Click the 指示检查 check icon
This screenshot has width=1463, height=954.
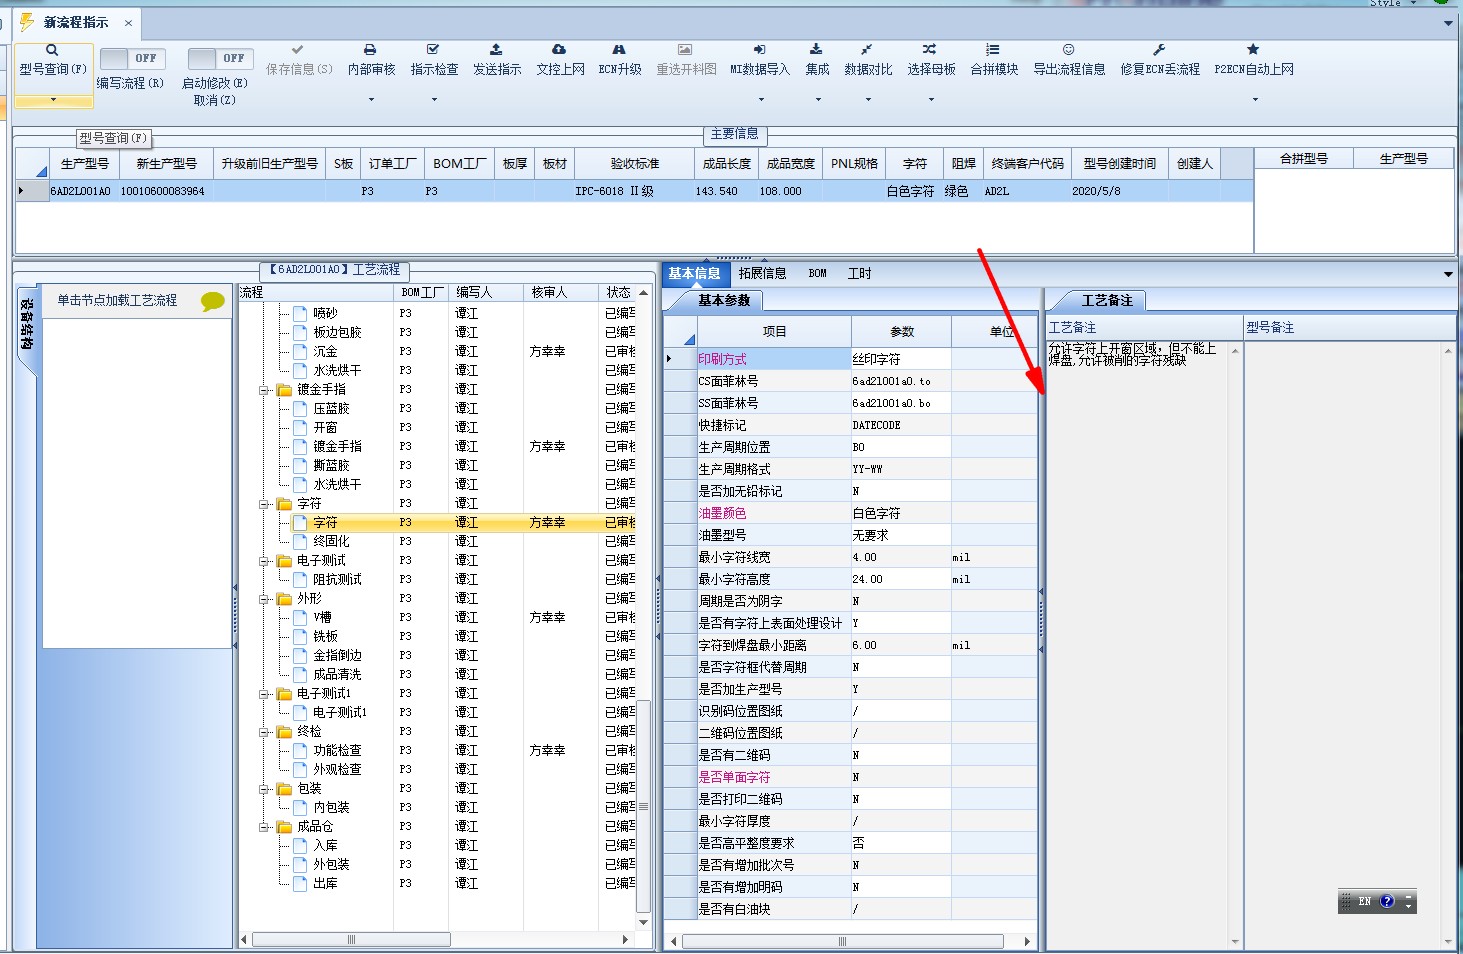tap(433, 49)
